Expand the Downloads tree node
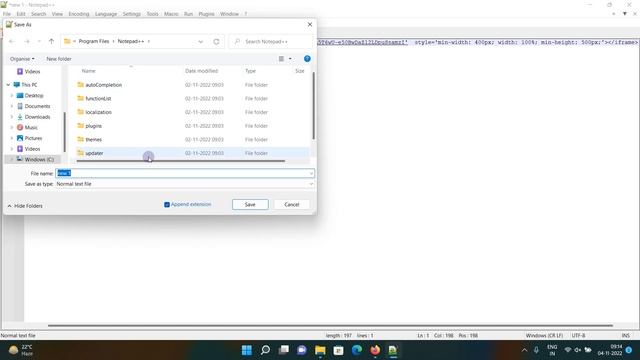The width and height of the screenshot is (640, 360). (12, 117)
